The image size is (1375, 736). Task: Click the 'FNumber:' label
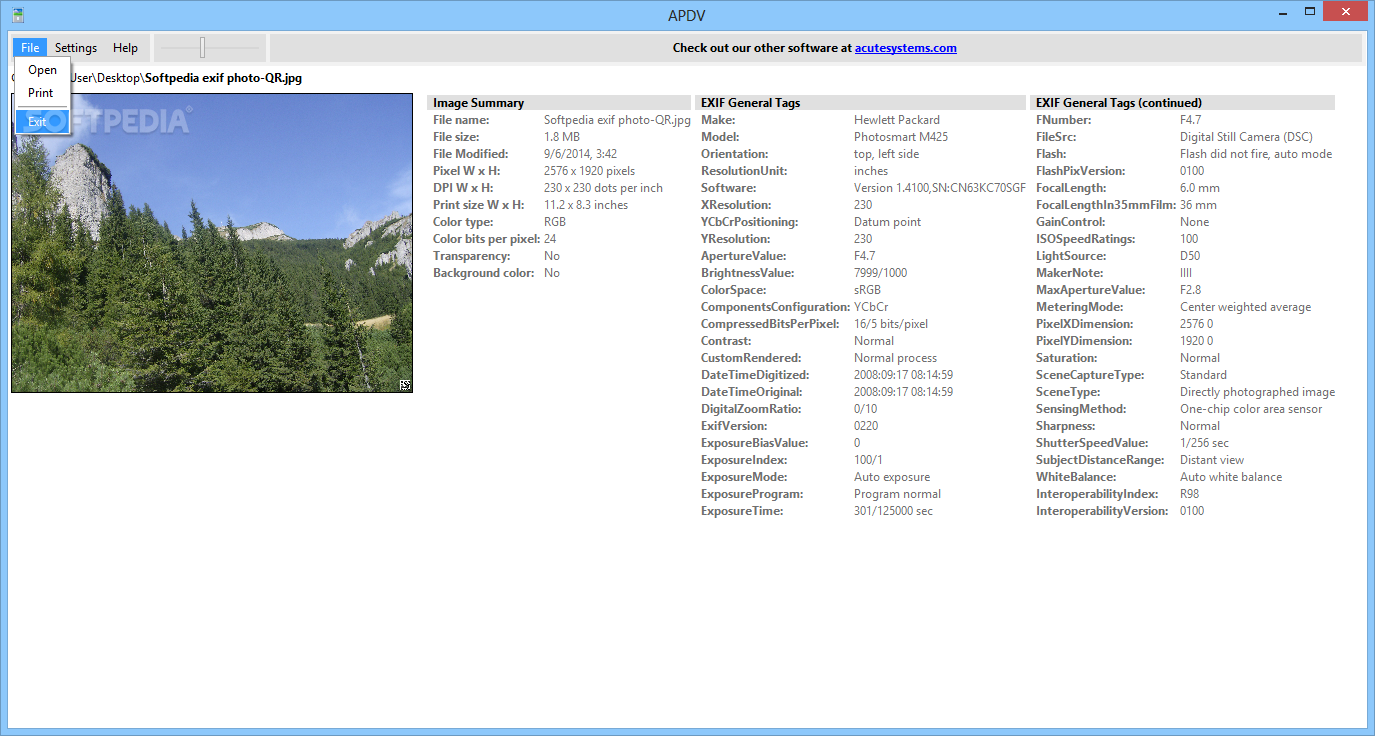click(x=1064, y=120)
